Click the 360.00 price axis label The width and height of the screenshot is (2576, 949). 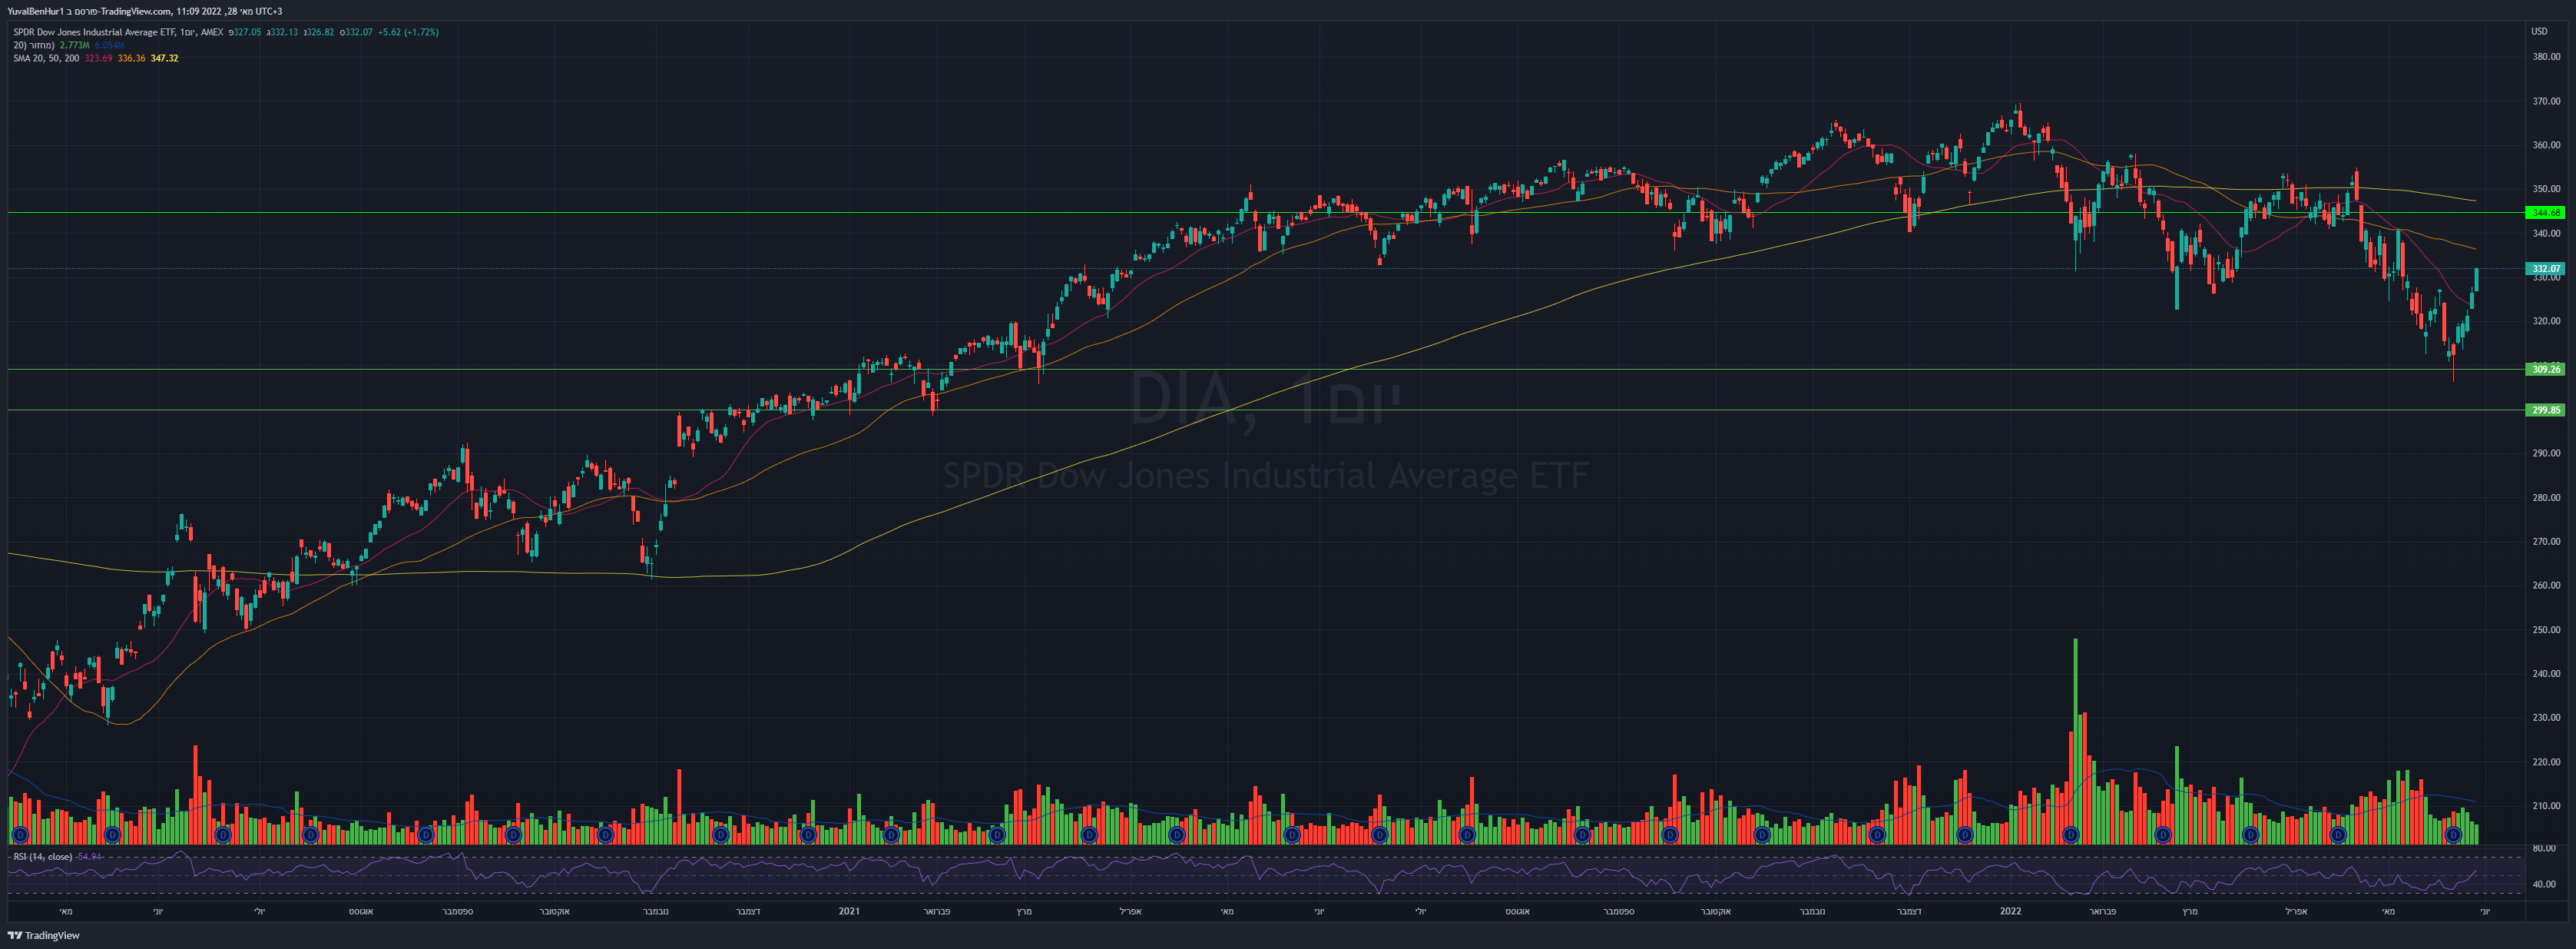pyautogui.click(x=2546, y=145)
